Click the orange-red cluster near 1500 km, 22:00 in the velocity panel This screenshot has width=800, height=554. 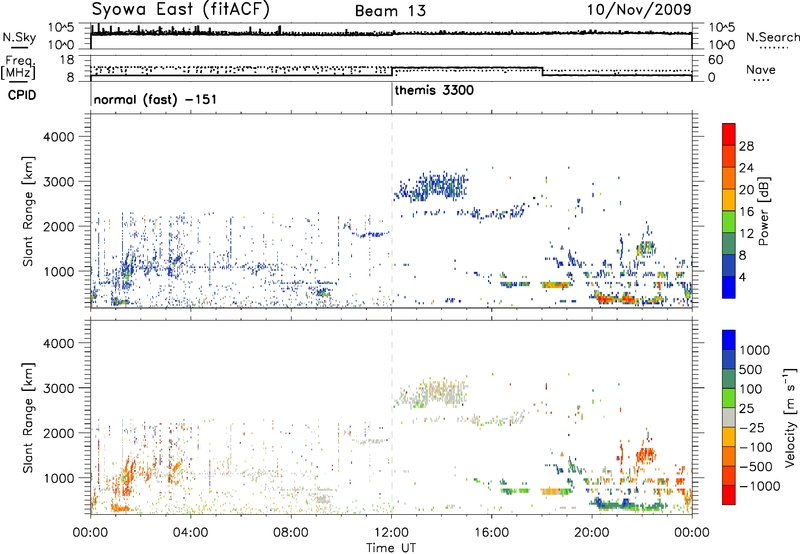pyautogui.click(x=646, y=454)
